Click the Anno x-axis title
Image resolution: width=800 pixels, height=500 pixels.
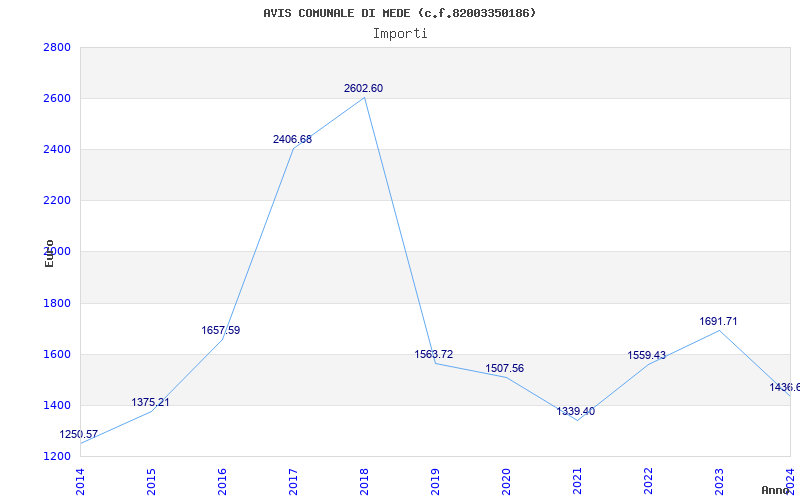coord(776,490)
